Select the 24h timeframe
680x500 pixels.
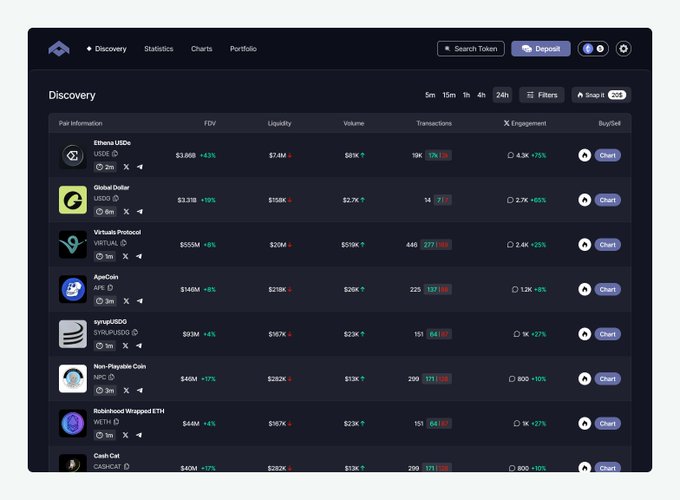click(502, 95)
